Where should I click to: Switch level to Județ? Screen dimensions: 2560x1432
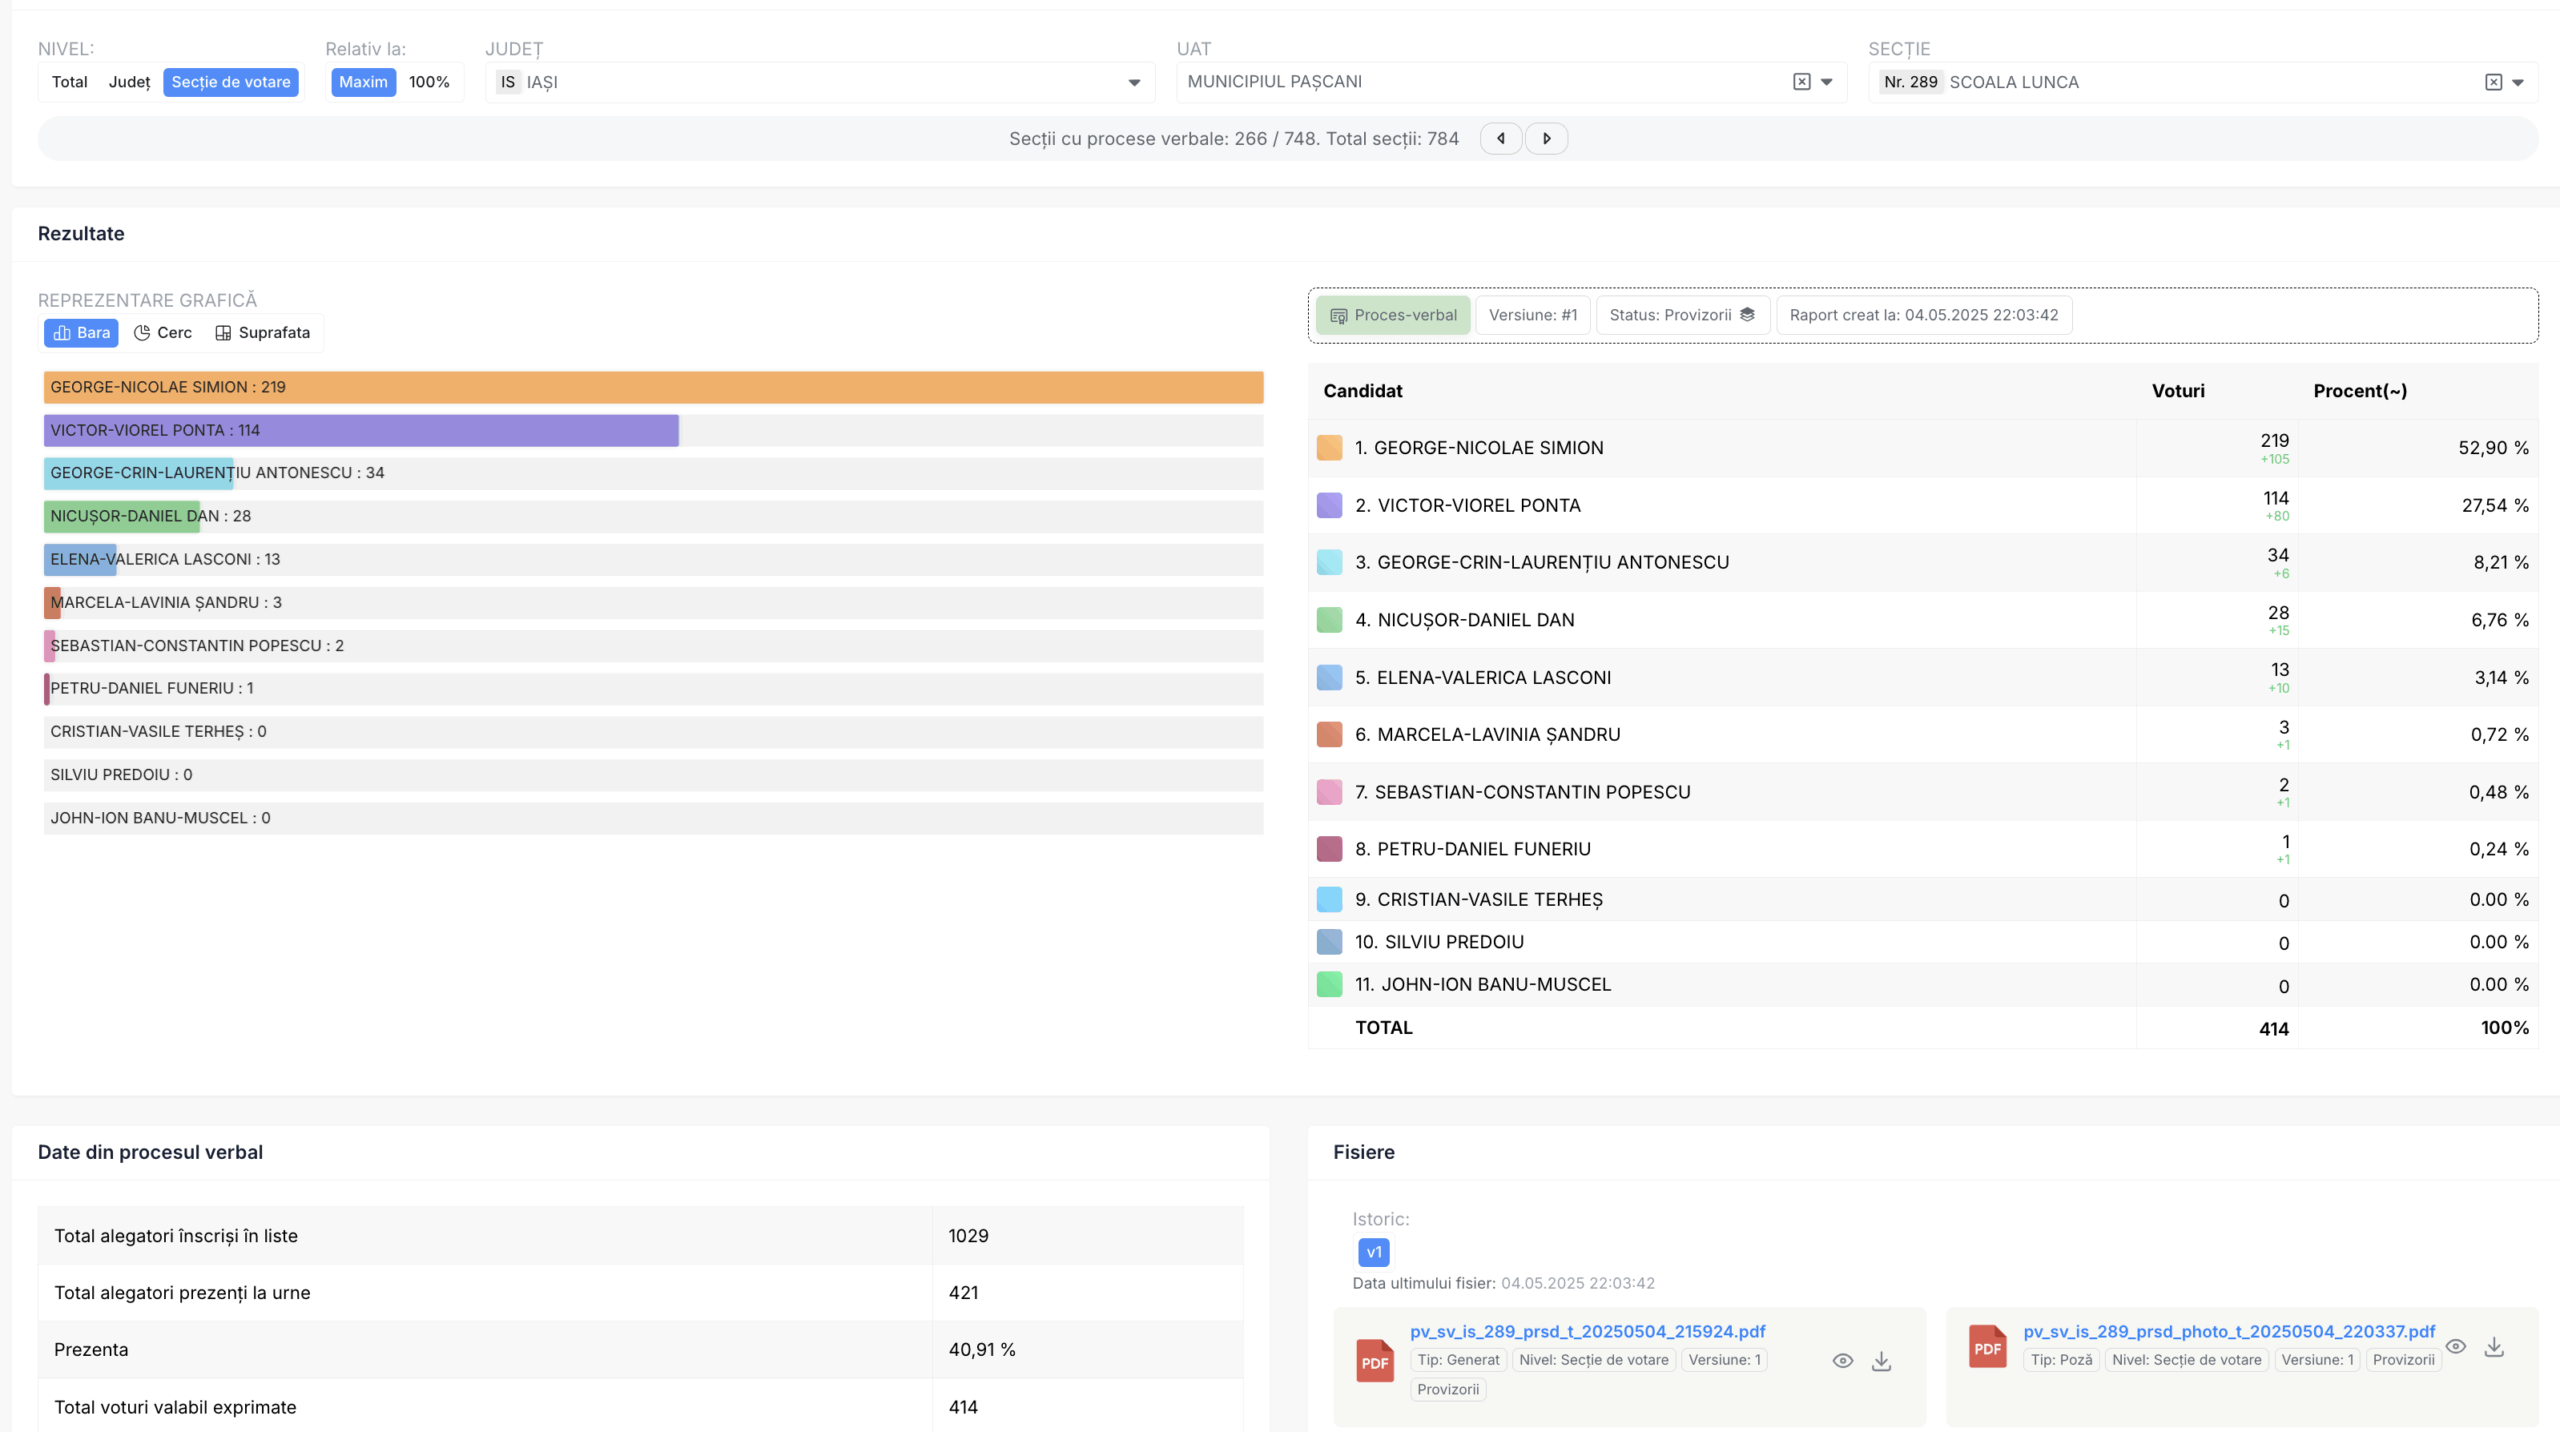point(129,82)
